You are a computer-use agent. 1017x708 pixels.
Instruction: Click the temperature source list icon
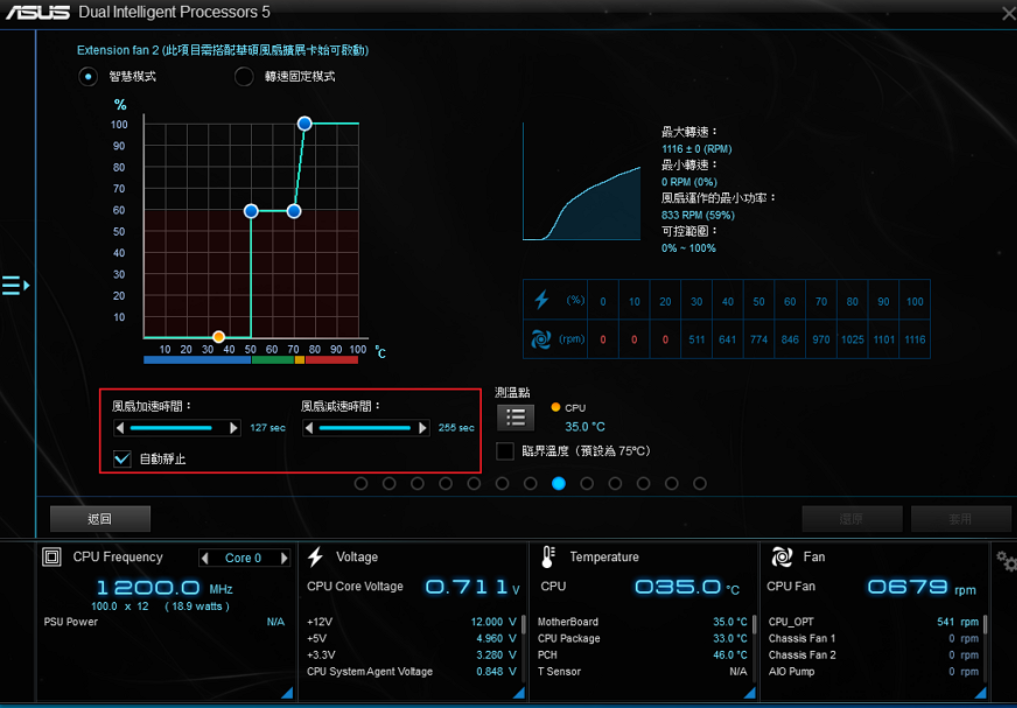click(516, 417)
